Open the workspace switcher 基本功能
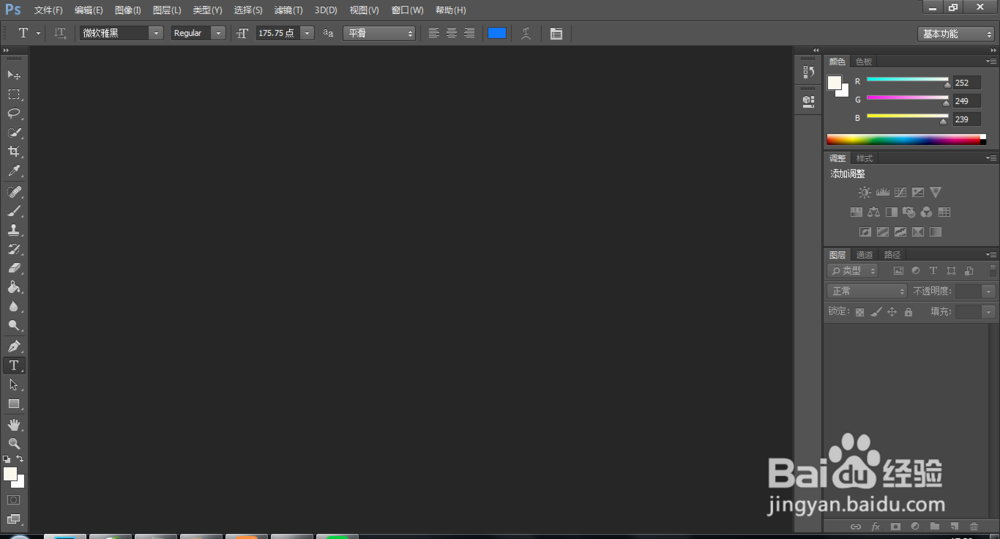Viewport: 1000px width, 539px height. tap(956, 34)
